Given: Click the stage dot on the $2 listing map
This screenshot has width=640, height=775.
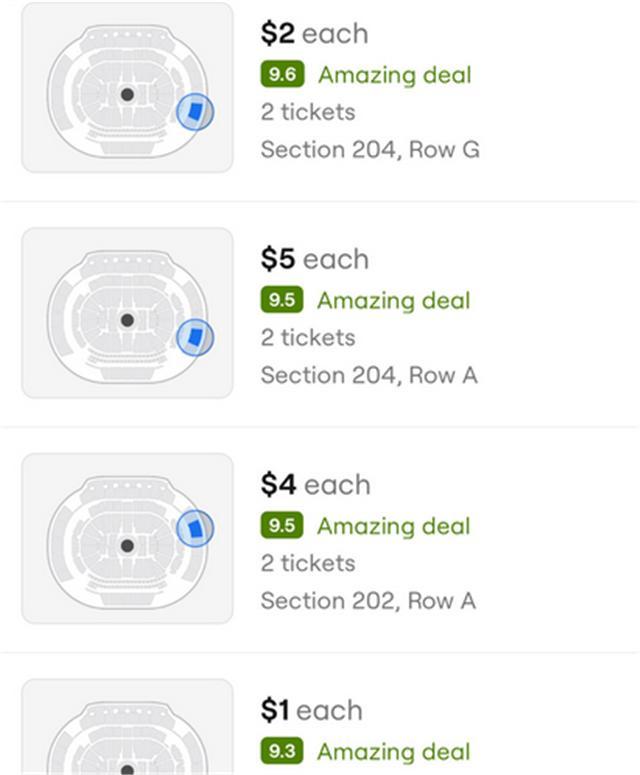Looking at the screenshot, I should click(127, 95).
